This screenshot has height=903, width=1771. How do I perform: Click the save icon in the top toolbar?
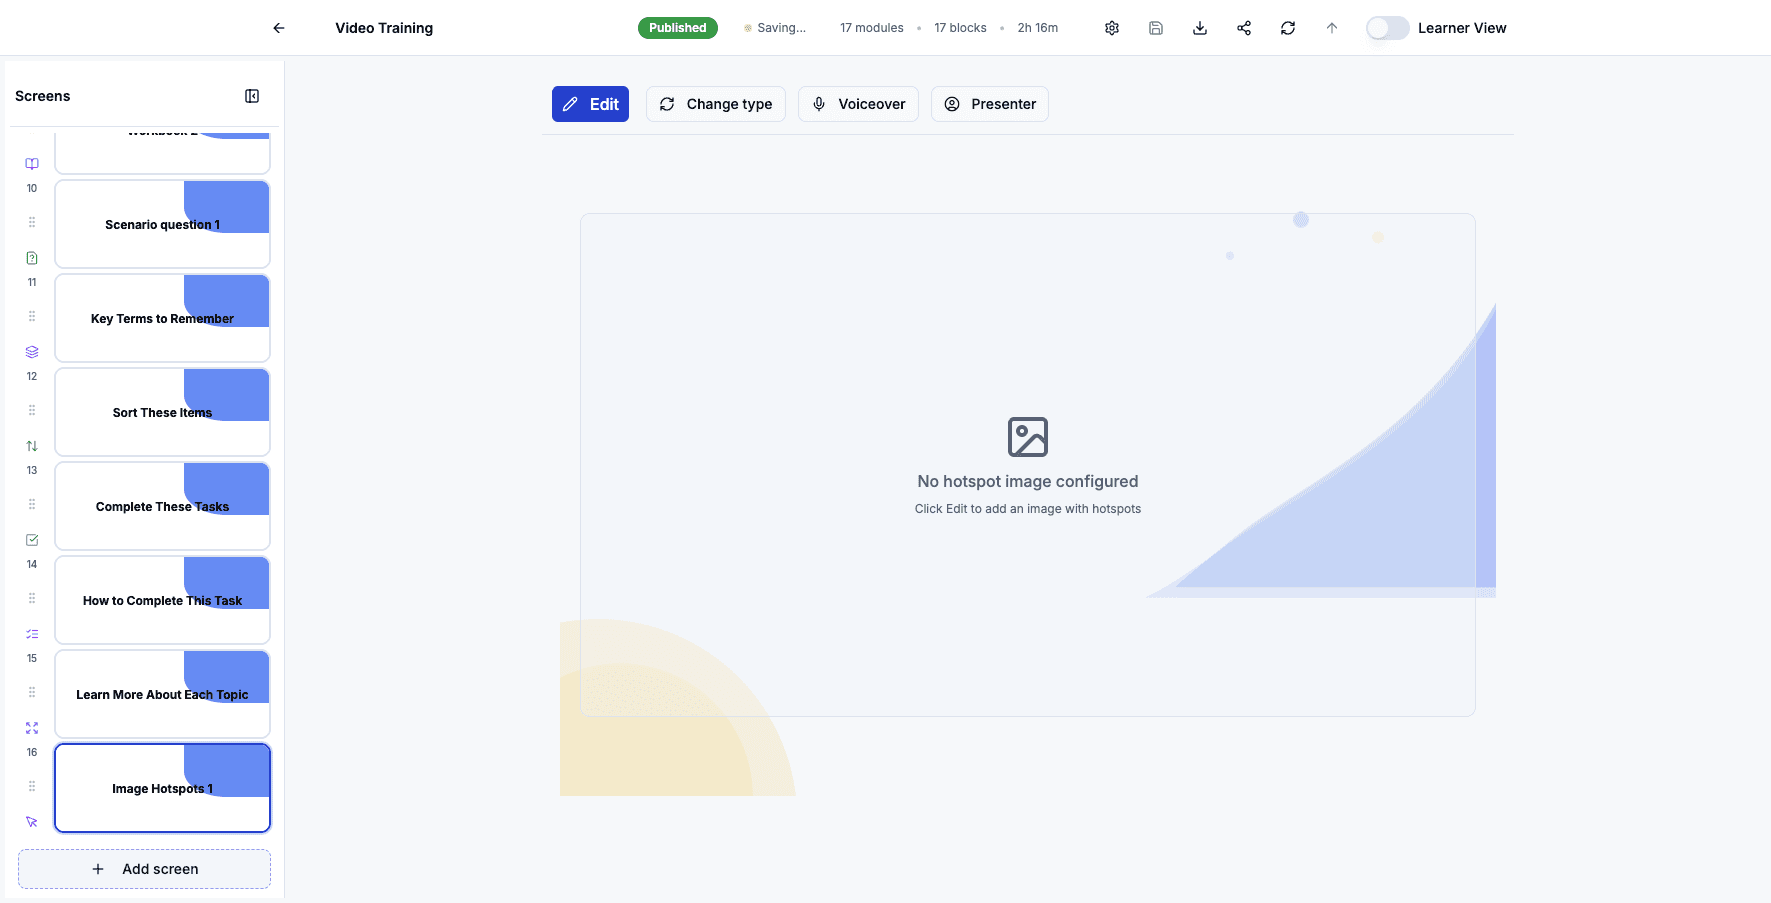click(x=1155, y=27)
